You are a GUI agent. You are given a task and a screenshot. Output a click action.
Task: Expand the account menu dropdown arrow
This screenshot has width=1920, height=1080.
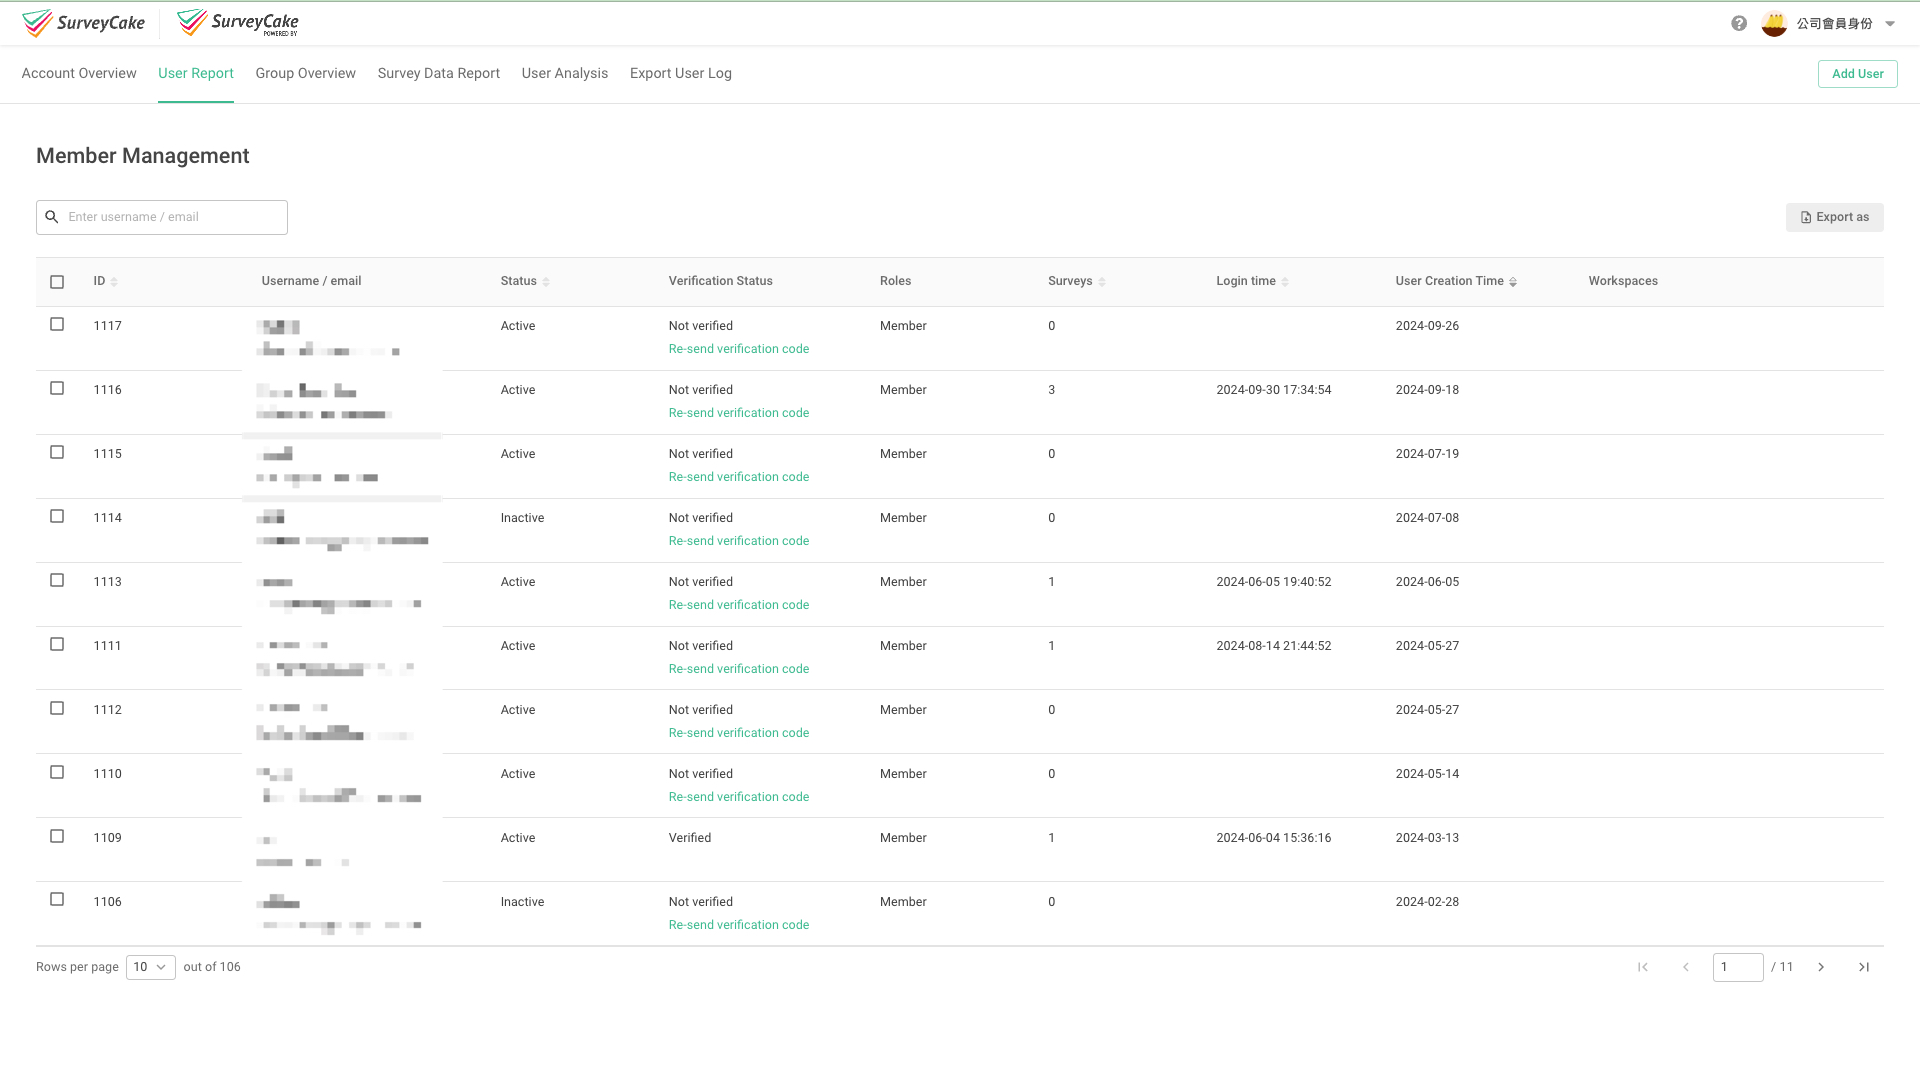(1890, 24)
